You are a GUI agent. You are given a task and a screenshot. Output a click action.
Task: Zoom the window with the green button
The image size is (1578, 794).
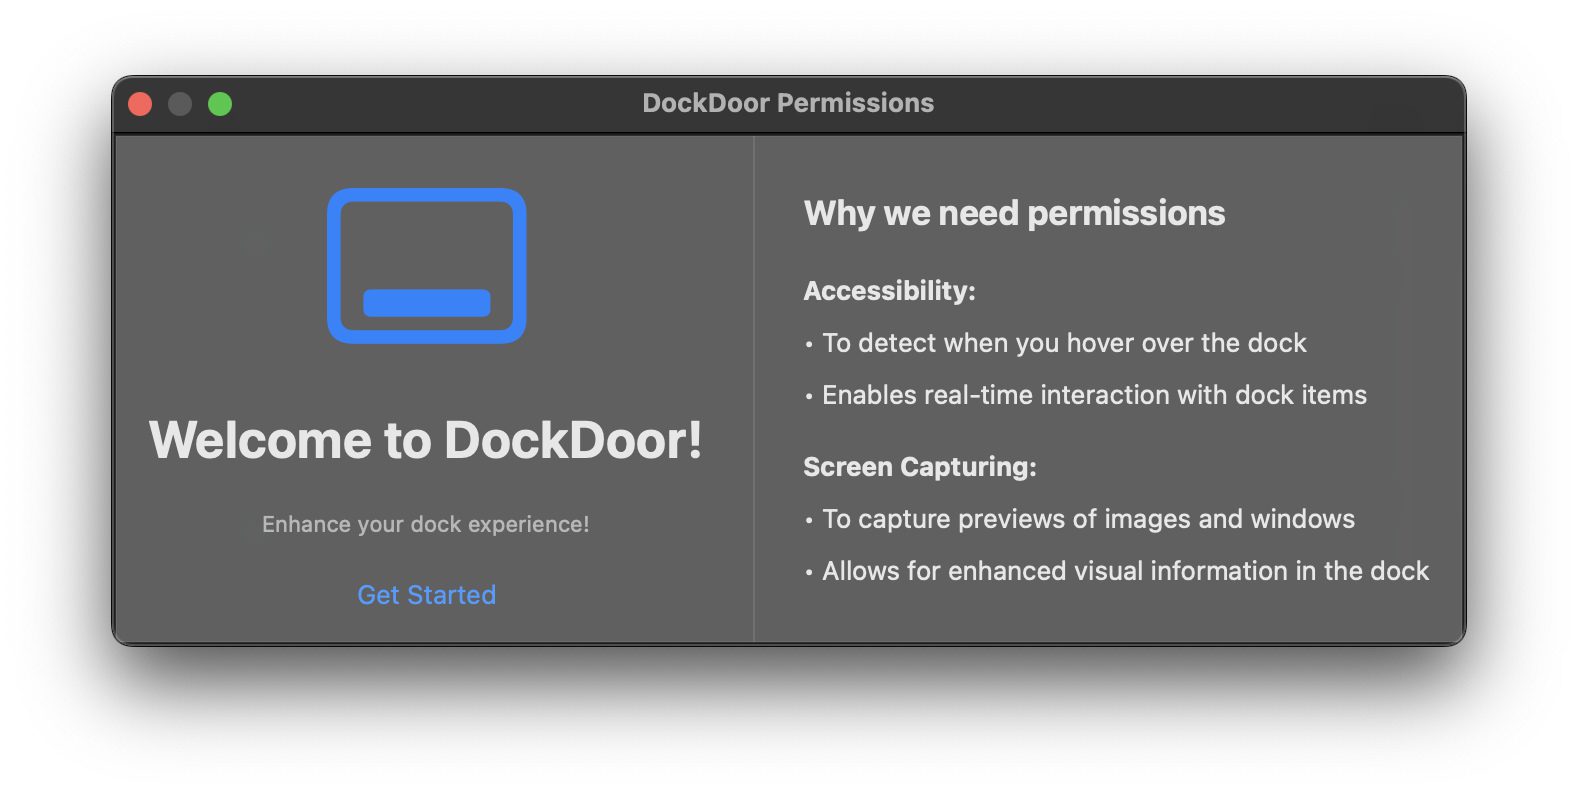point(220,104)
